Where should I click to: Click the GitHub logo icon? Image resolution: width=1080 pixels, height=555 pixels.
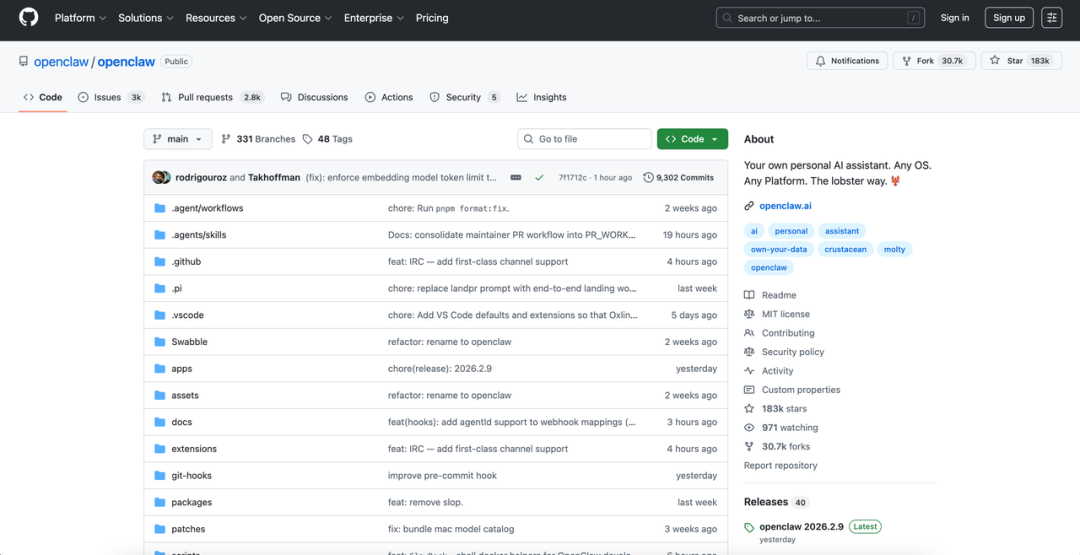click(x=28, y=18)
